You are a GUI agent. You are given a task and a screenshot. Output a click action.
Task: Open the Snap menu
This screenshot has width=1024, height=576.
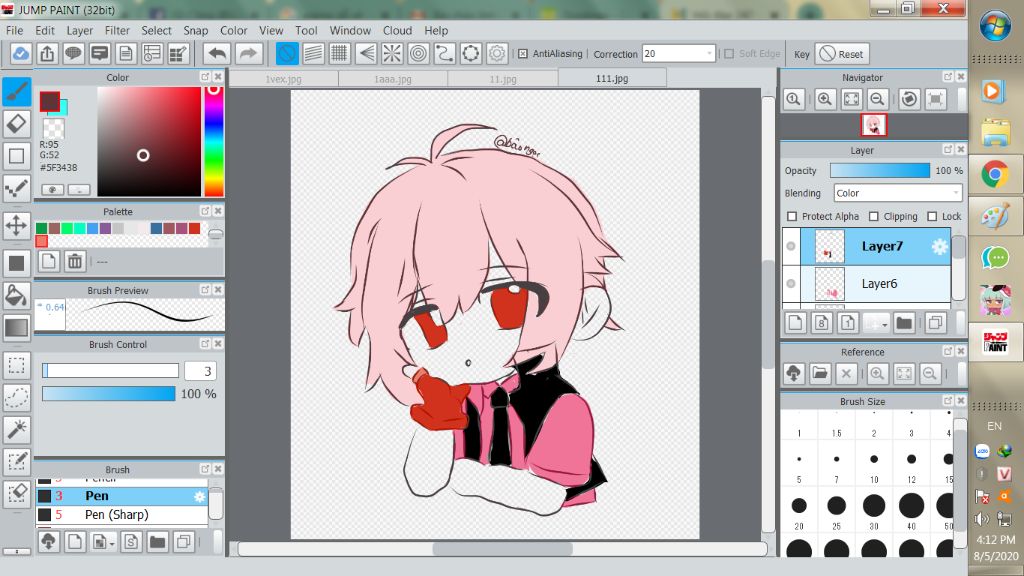coord(195,30)
